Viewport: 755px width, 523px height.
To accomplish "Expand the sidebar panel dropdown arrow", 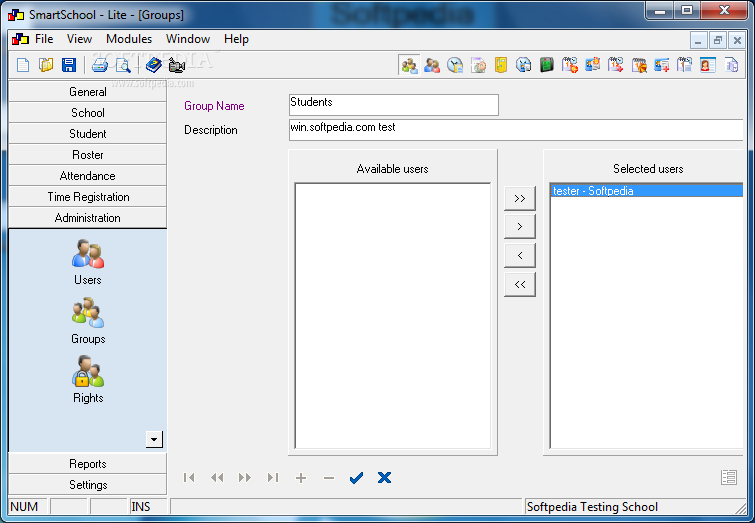I will (x=154, y=439).
